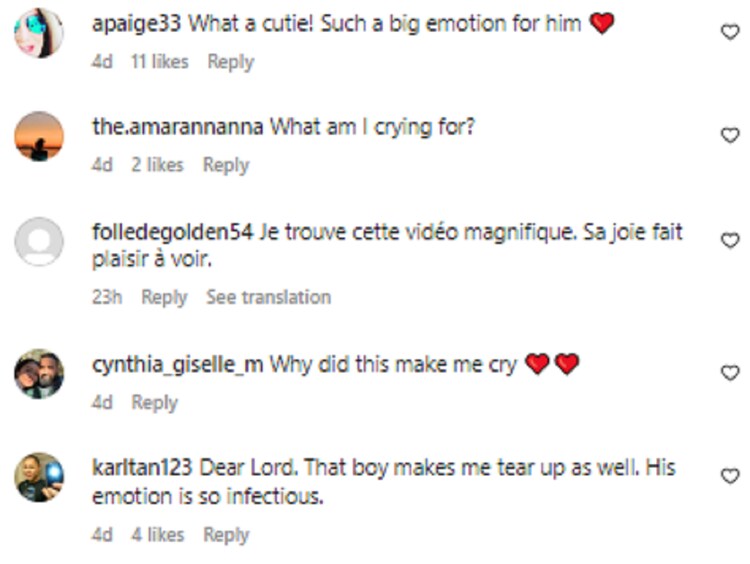Heart the comment by karltan123
Screen dimensions: 750x564
[x=730, y=476]
